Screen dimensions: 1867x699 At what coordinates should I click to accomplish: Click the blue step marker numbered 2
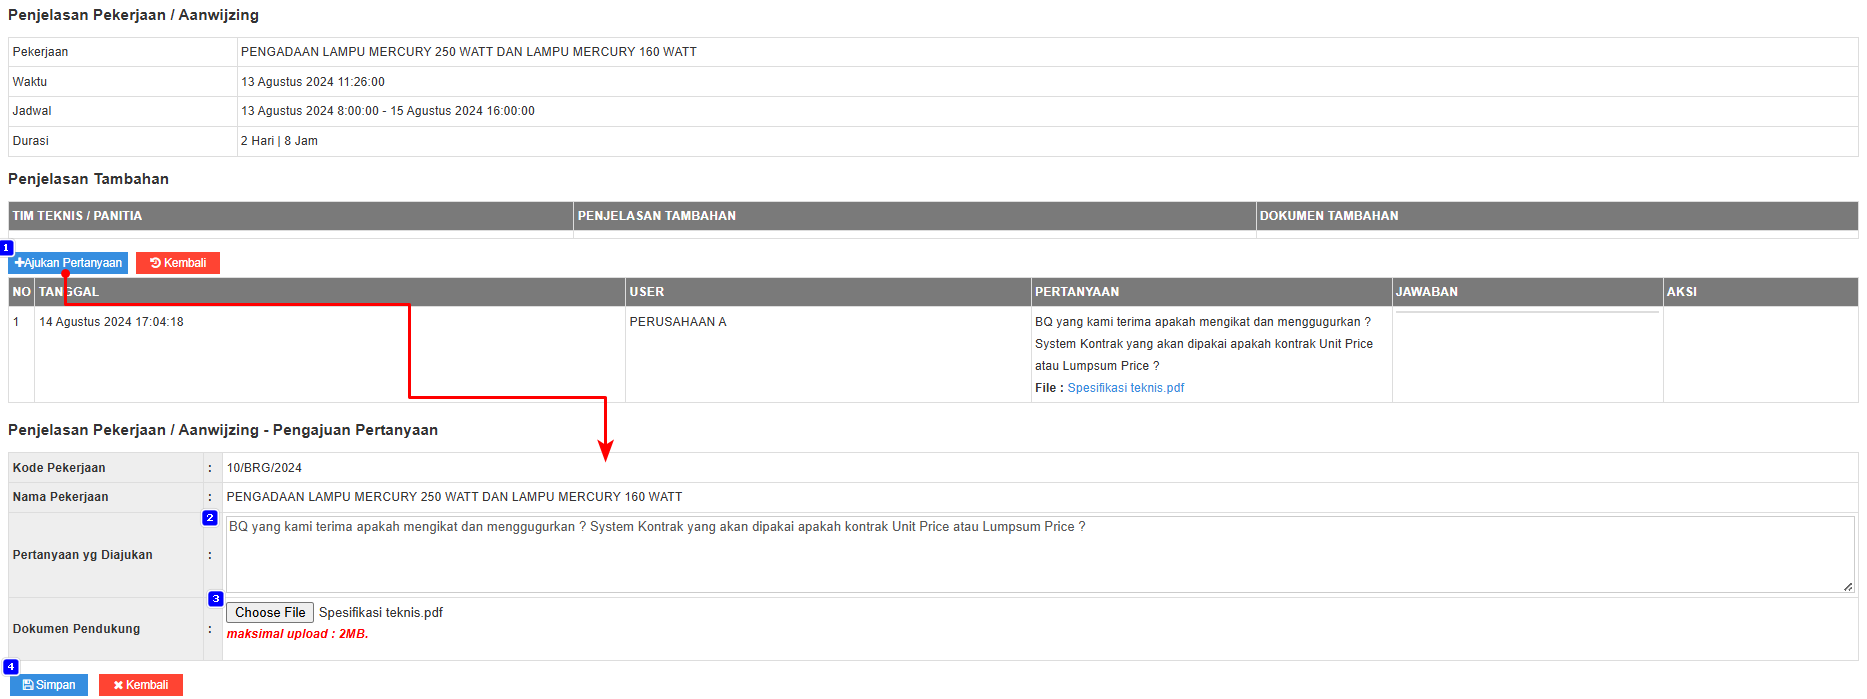tap(210, 518)
